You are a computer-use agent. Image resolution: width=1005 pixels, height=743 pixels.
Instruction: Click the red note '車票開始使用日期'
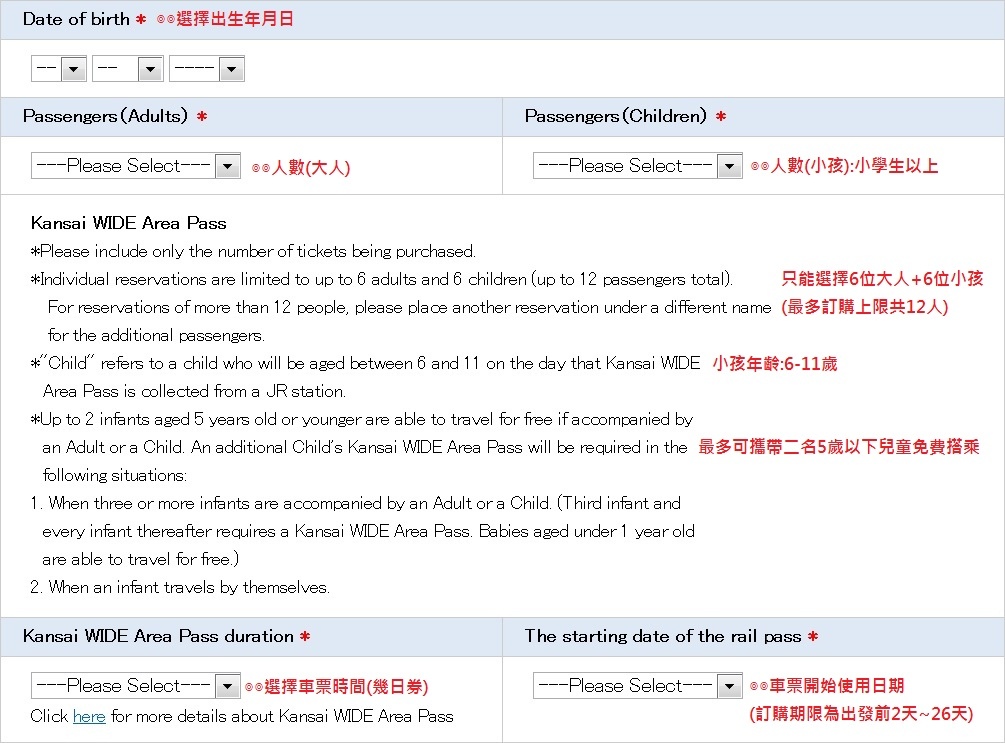coord(836,686)
